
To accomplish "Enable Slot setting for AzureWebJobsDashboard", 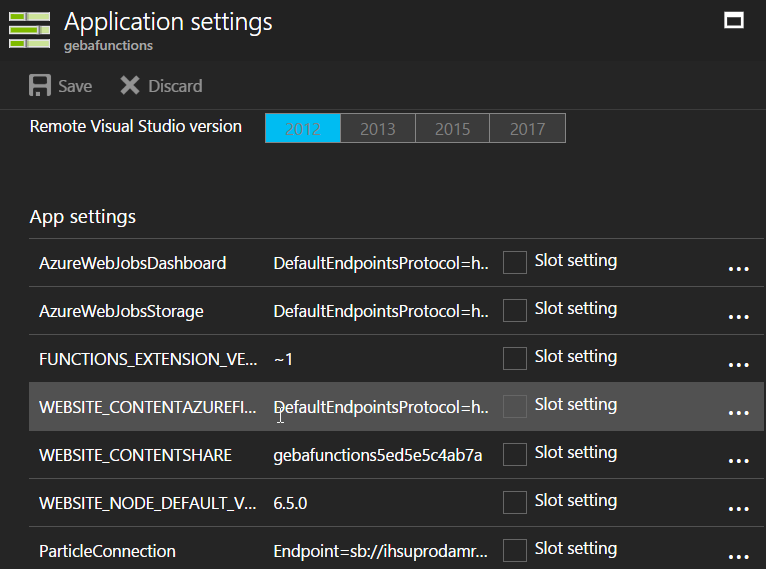I will point(514,263).
